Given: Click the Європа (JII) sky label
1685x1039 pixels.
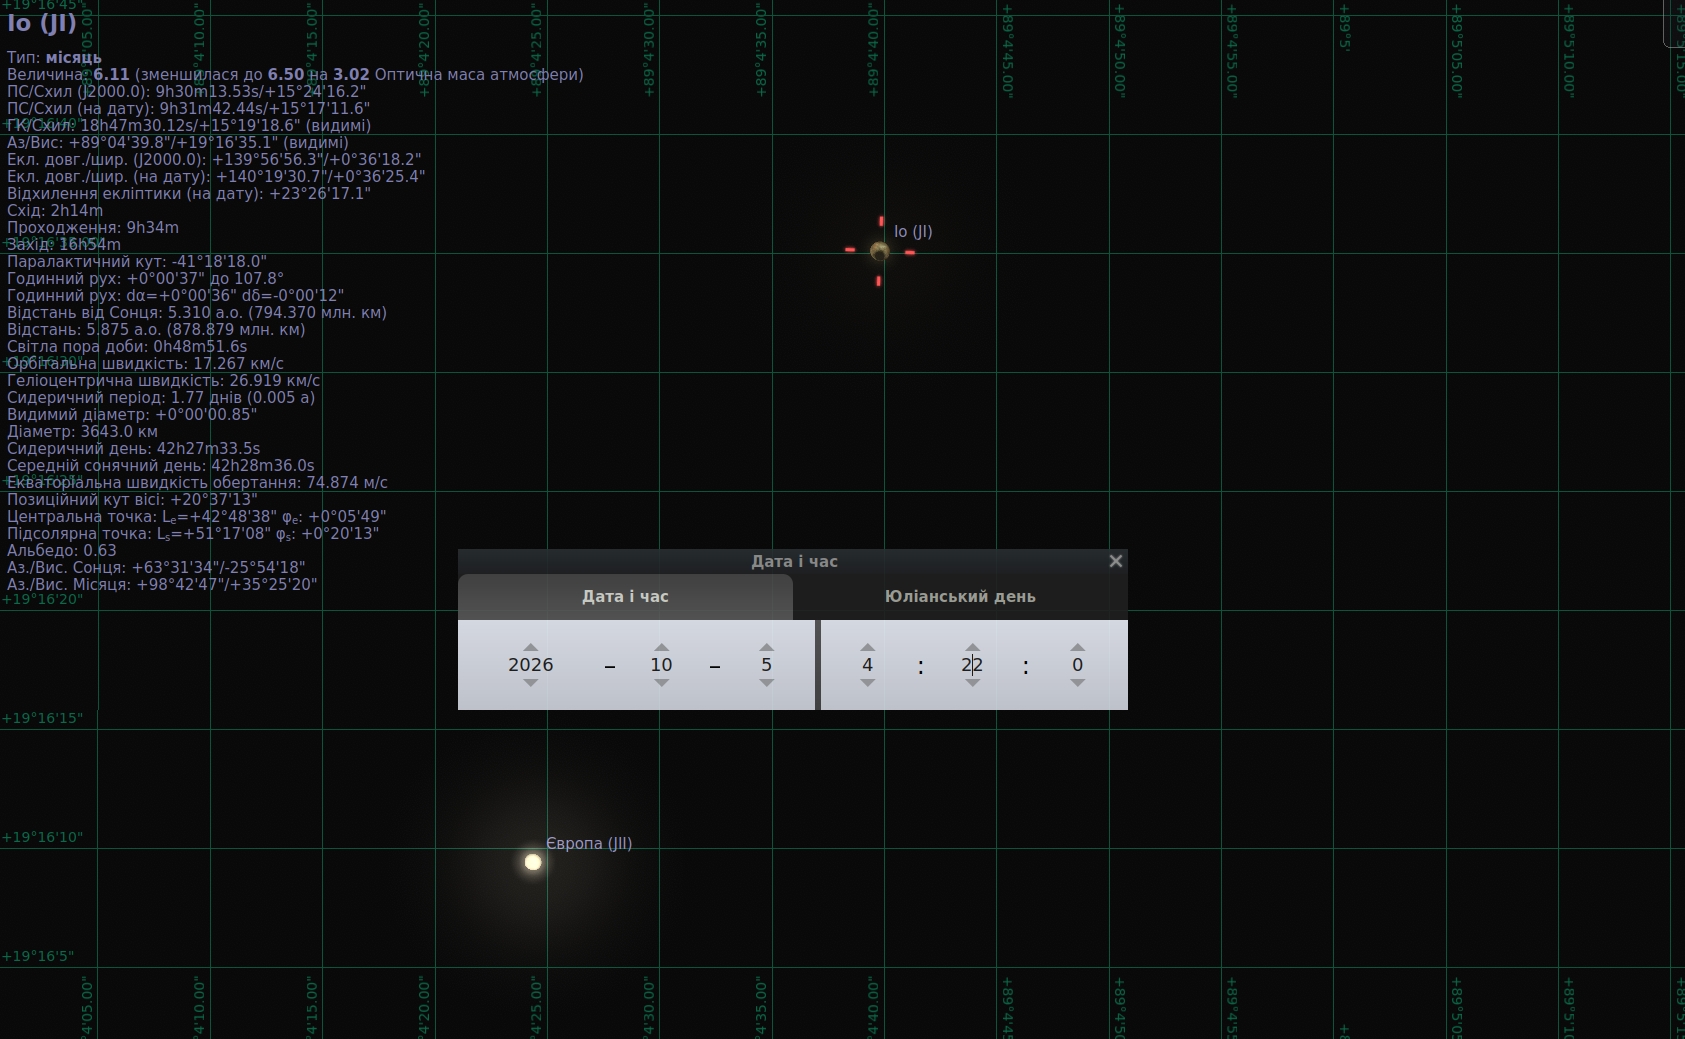Looking at the screenshot, I should (x=589, y=843).
